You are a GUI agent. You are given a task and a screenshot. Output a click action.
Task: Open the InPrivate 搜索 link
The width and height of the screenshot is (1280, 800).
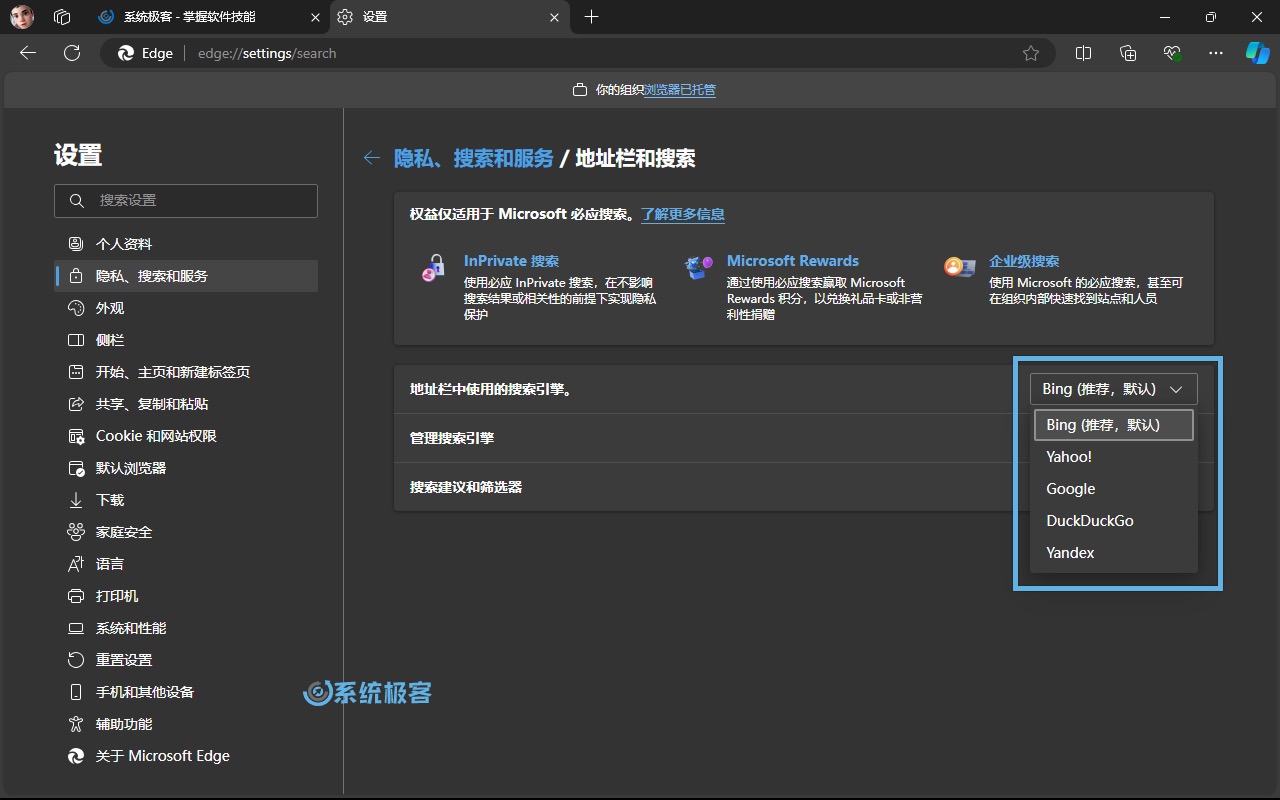511,261
